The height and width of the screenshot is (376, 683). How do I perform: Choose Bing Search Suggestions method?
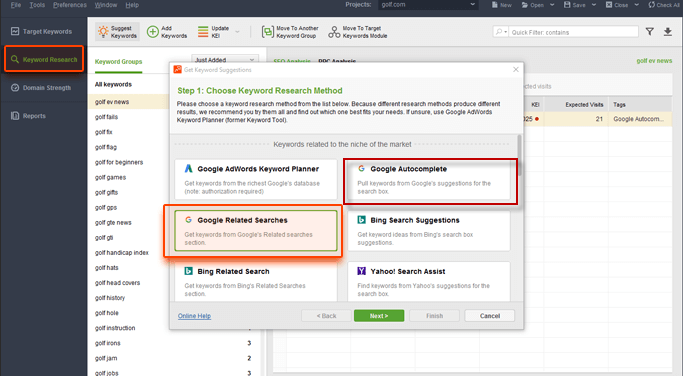[x=429, y=230]
